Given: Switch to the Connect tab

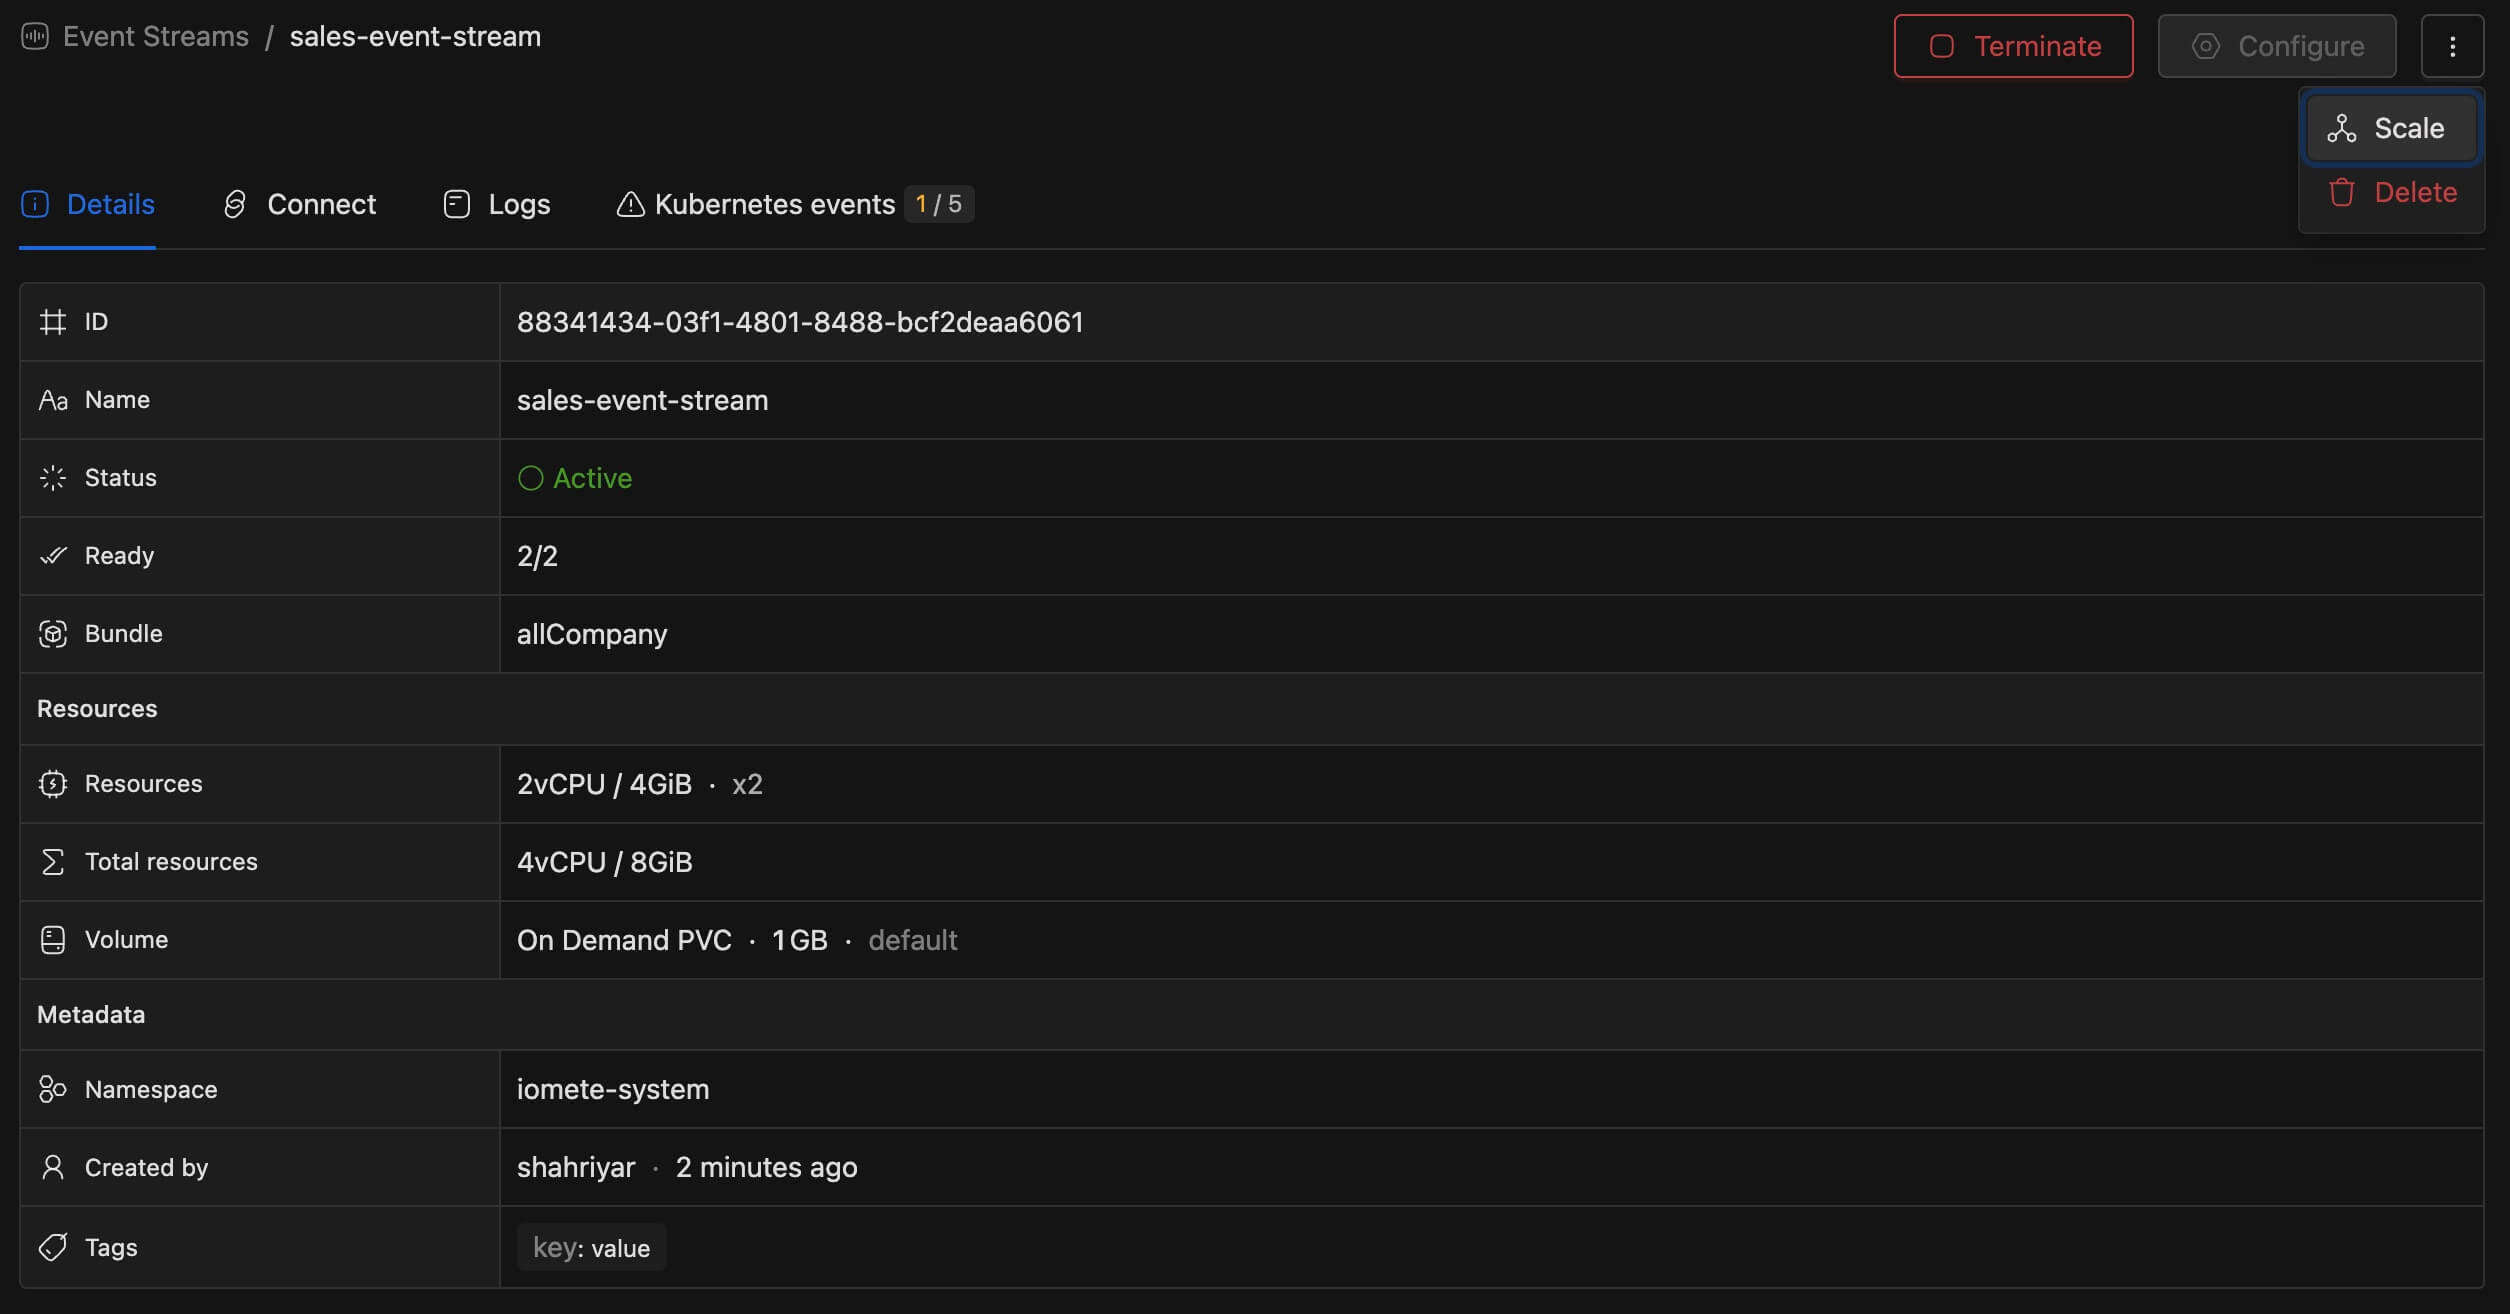Looking at the screenshot, I should tap(300, 204).
